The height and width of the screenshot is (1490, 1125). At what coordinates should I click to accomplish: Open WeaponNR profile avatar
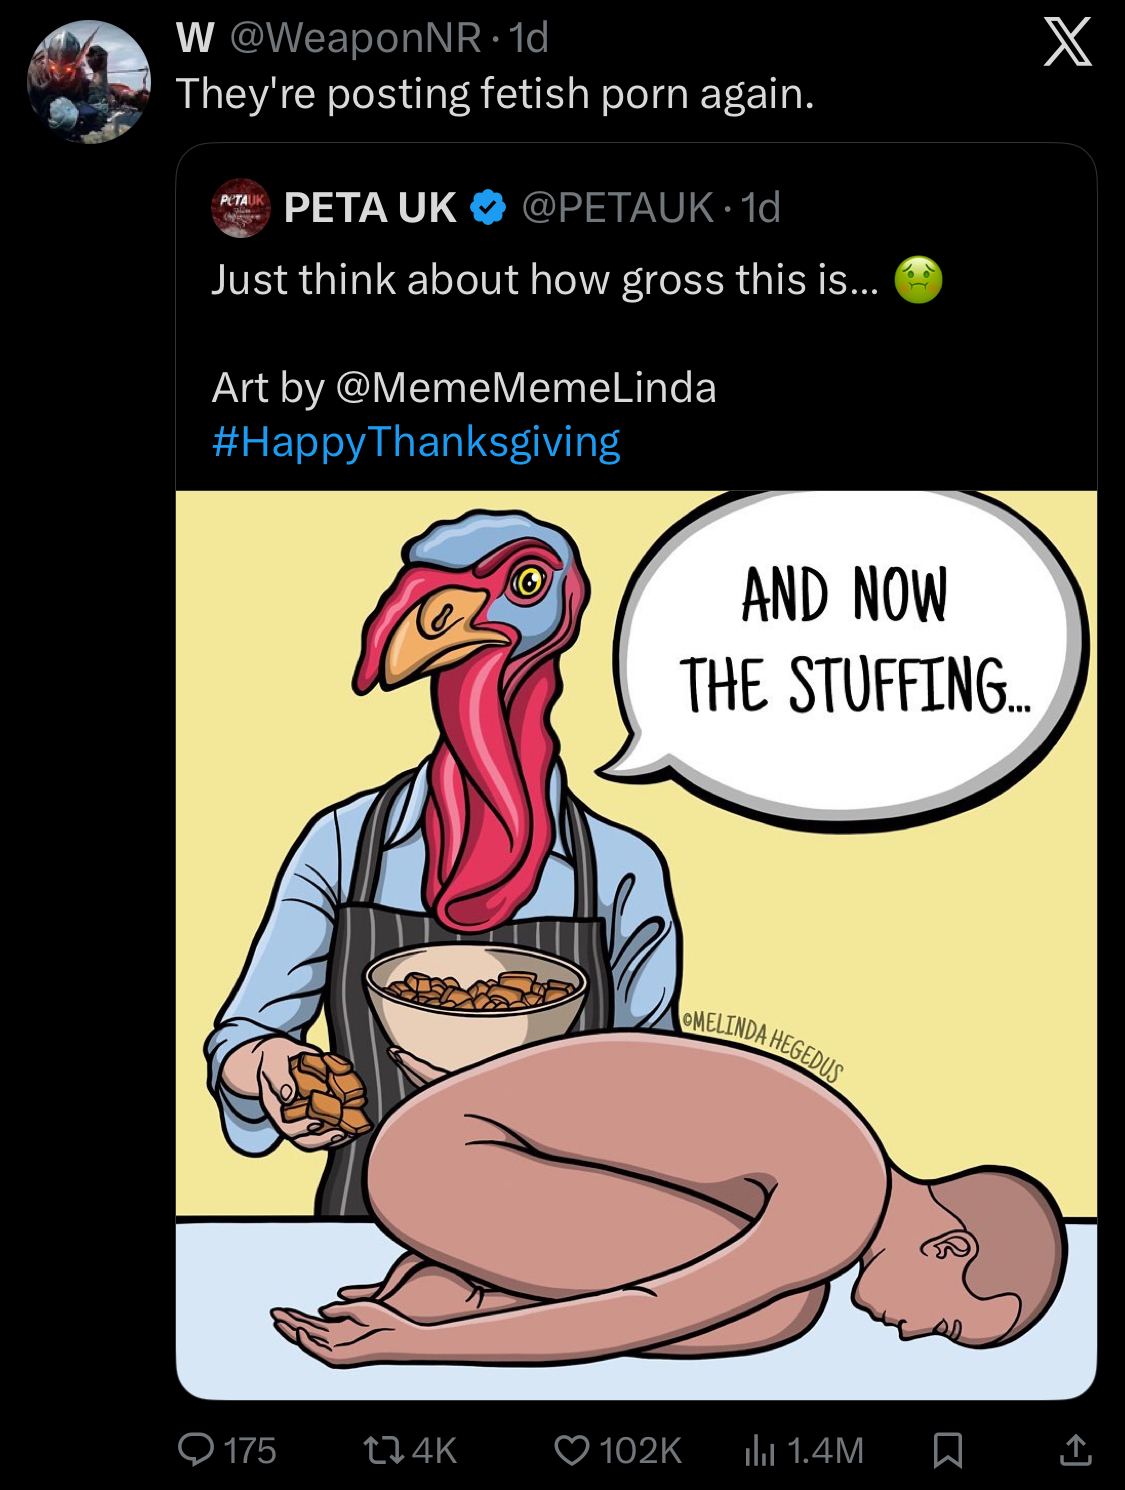point(89,82)
